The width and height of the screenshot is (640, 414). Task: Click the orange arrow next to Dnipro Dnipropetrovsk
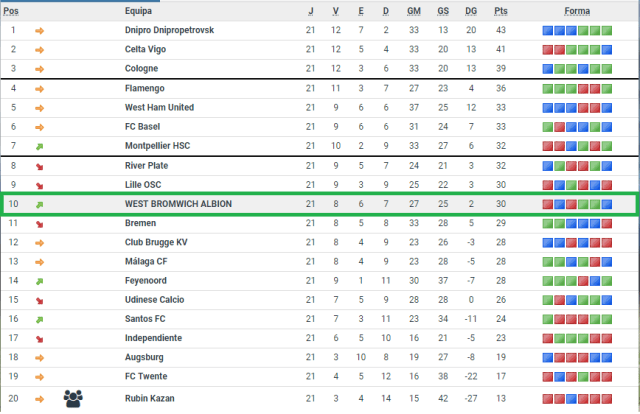tap(40, 30)
